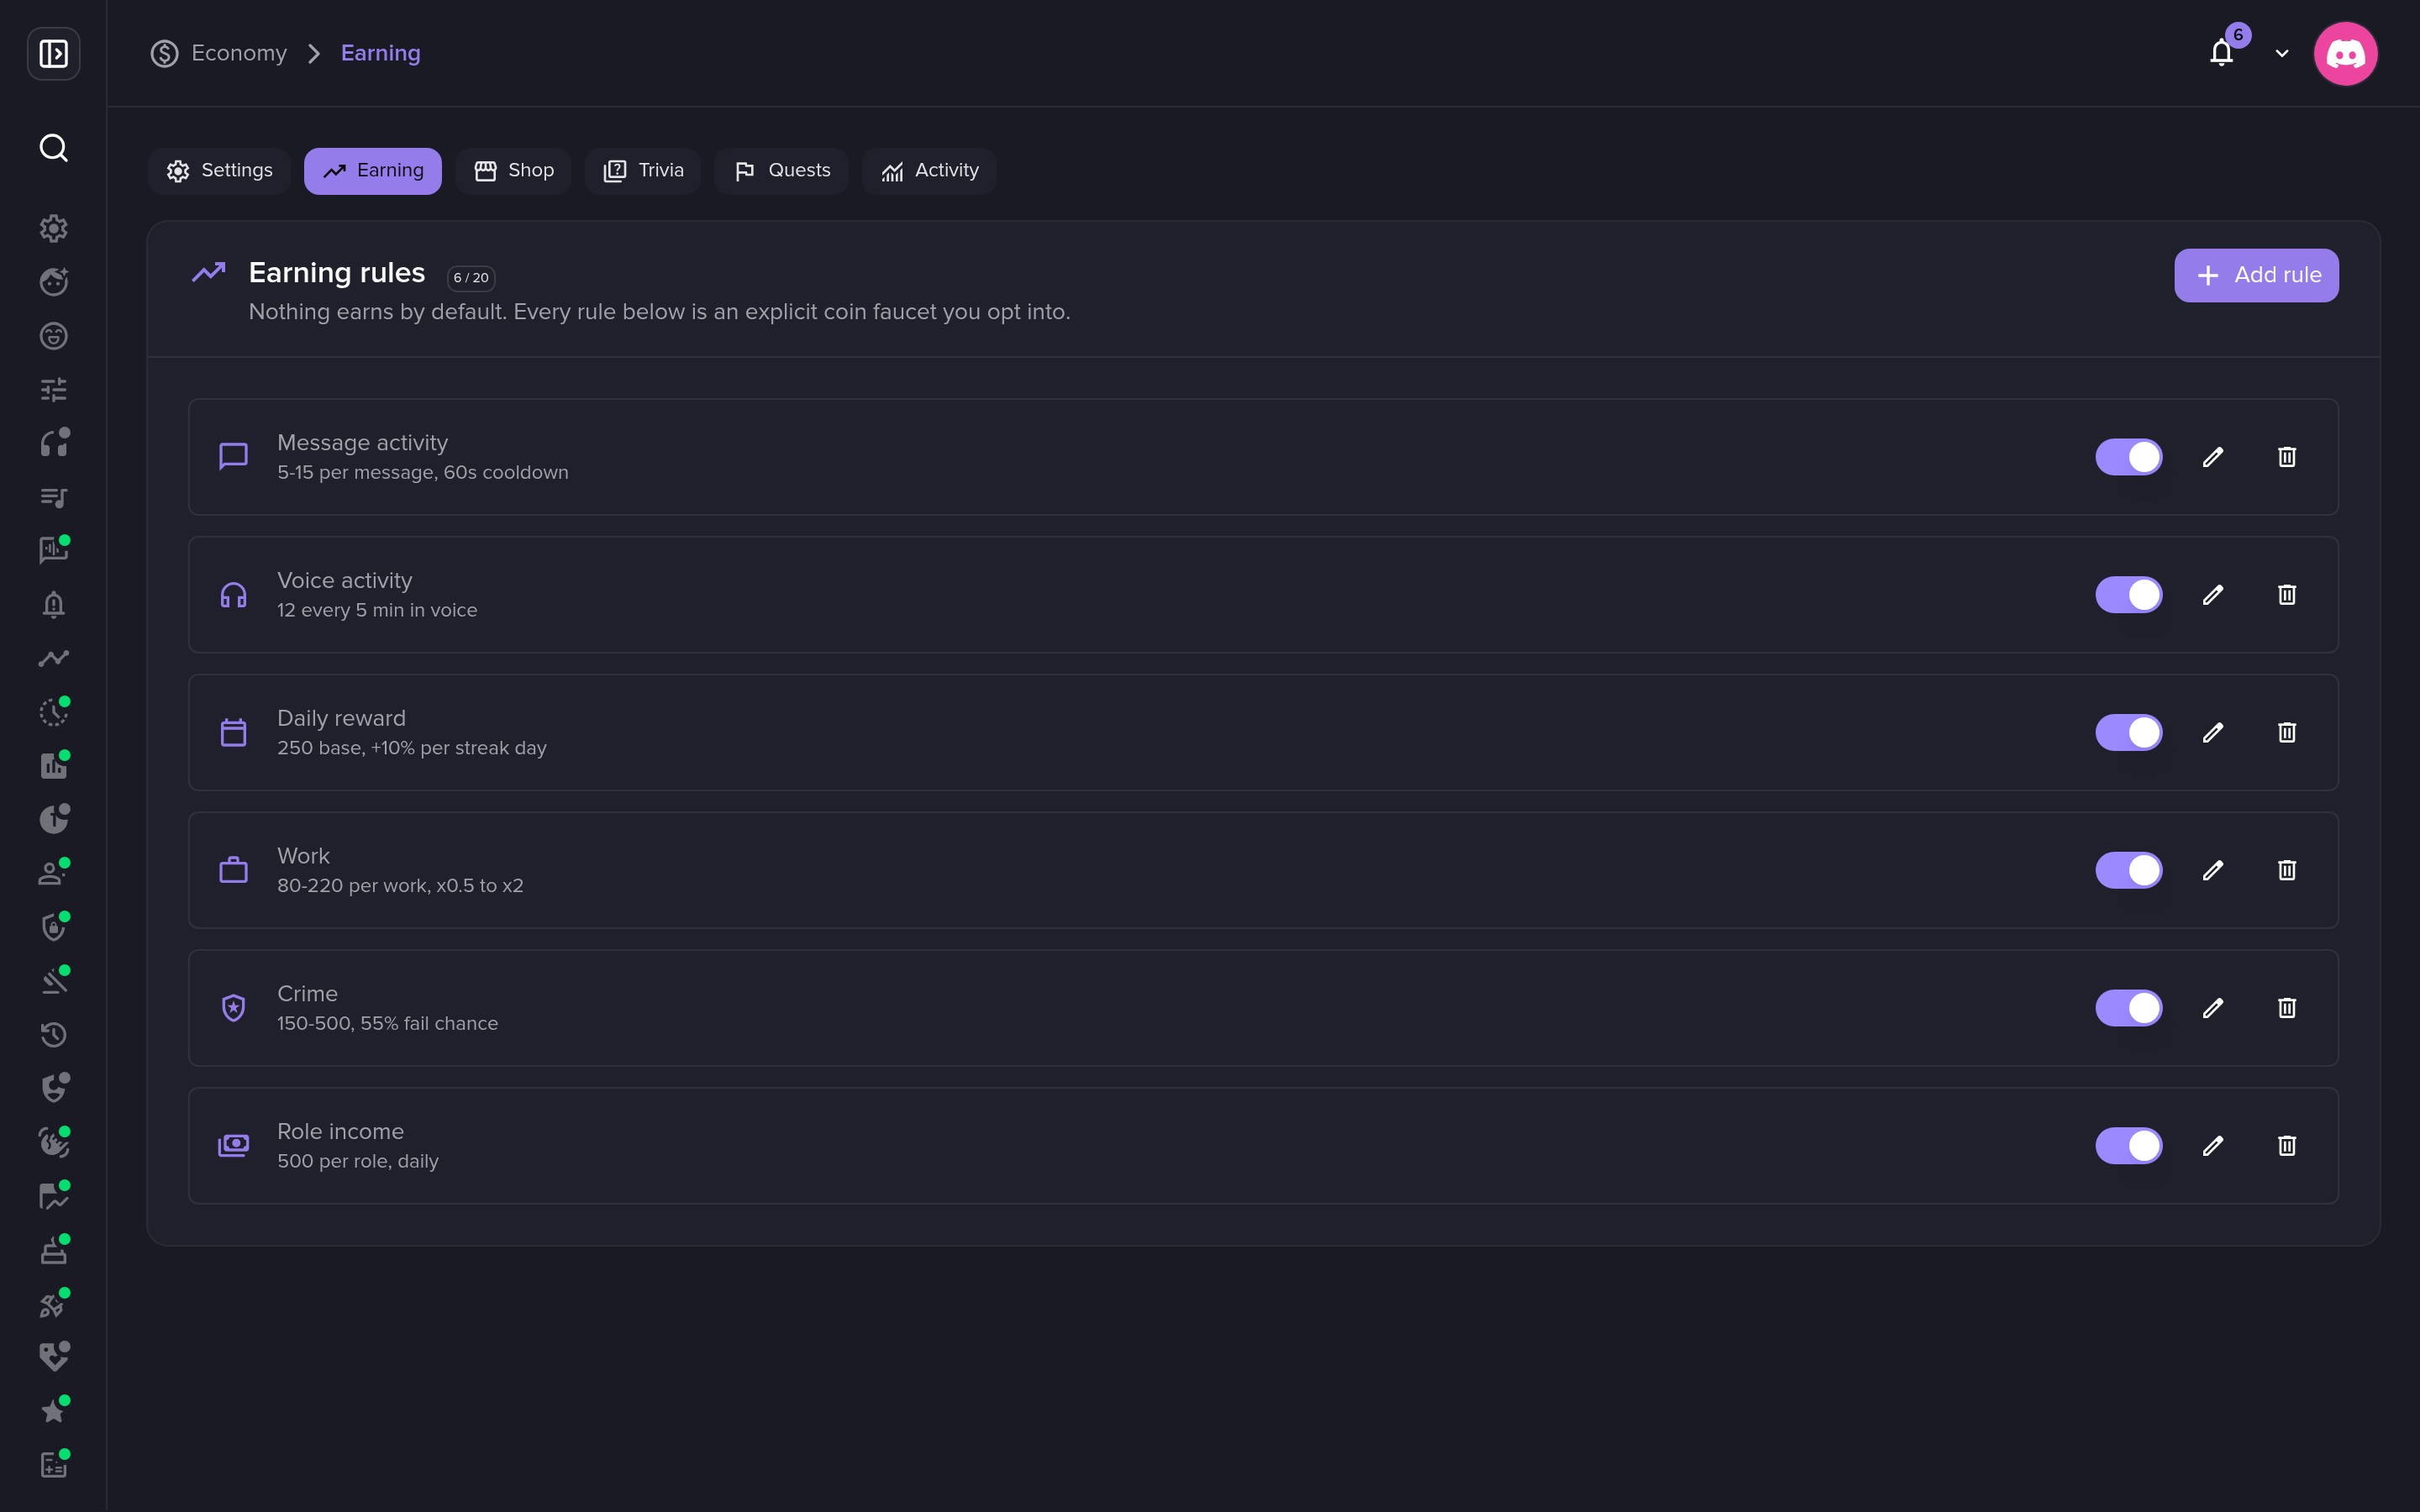2420x1512 pixels.
Task: Edit the Message activity rule
Action: click(x=2213, y=457)
